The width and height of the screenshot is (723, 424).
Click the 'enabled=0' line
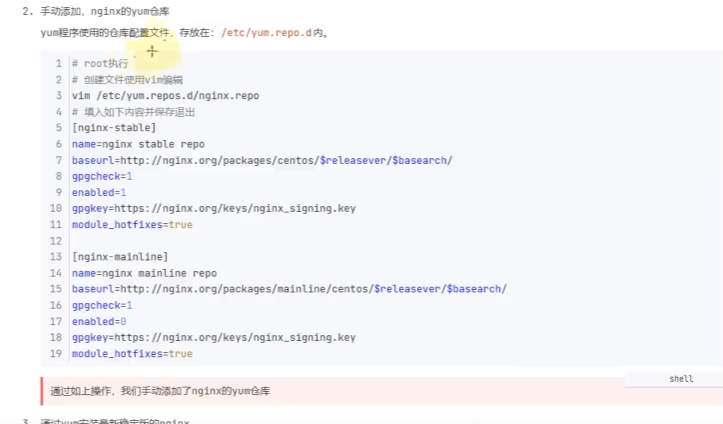[x=99, y=322]
